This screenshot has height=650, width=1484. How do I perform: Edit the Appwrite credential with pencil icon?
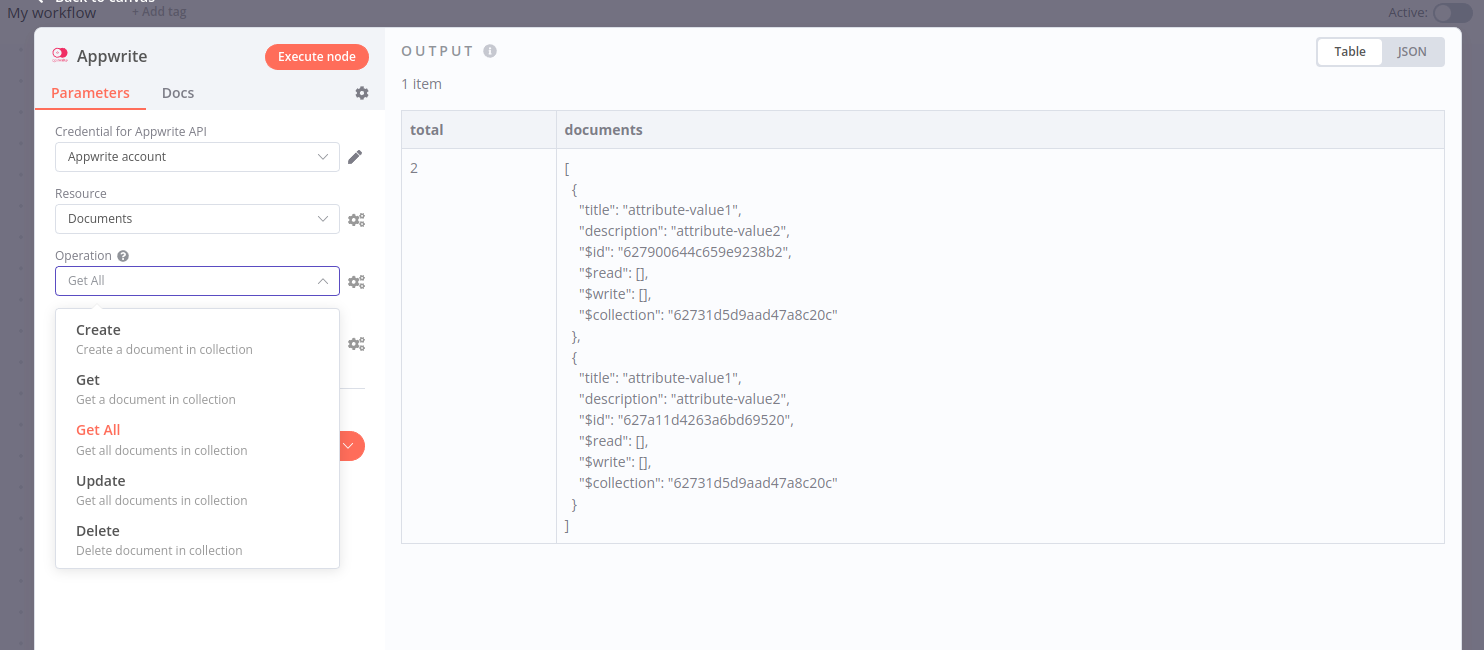coord(355,157)
